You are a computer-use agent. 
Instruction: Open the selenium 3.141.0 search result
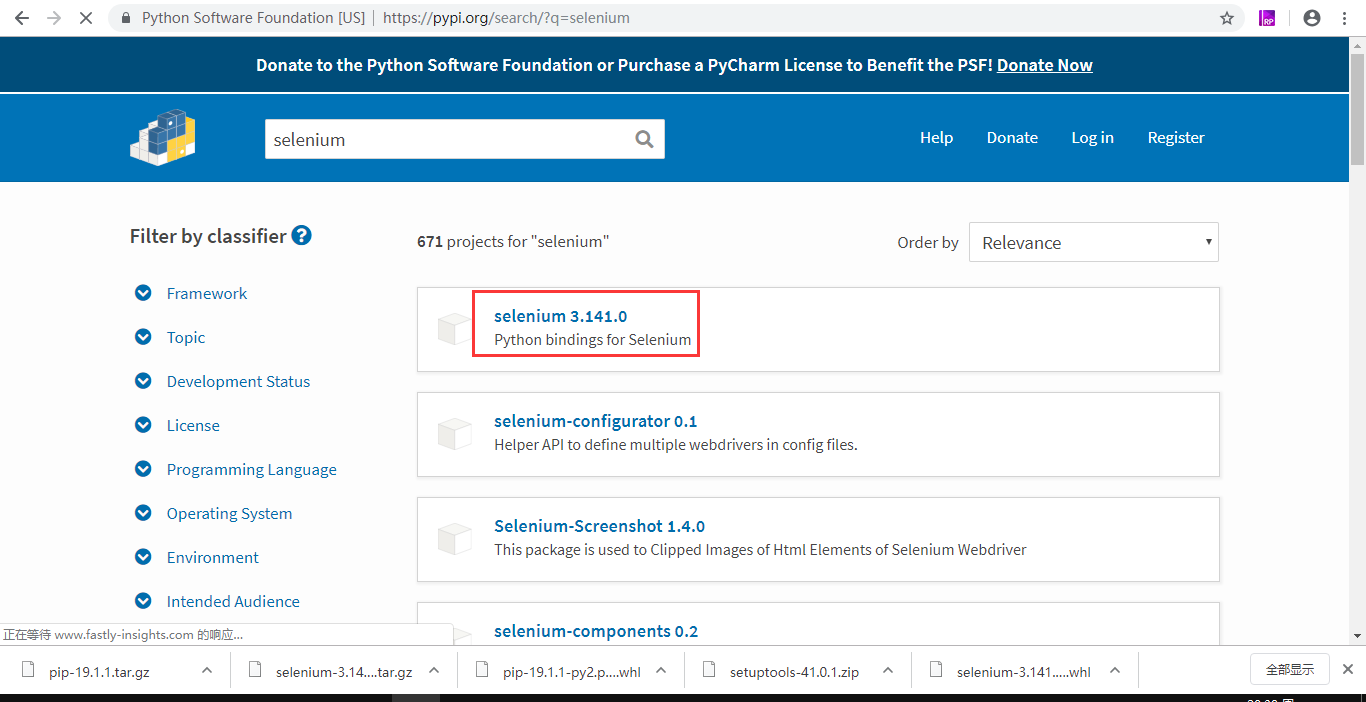pyautogui.click(x=561, y=315)
